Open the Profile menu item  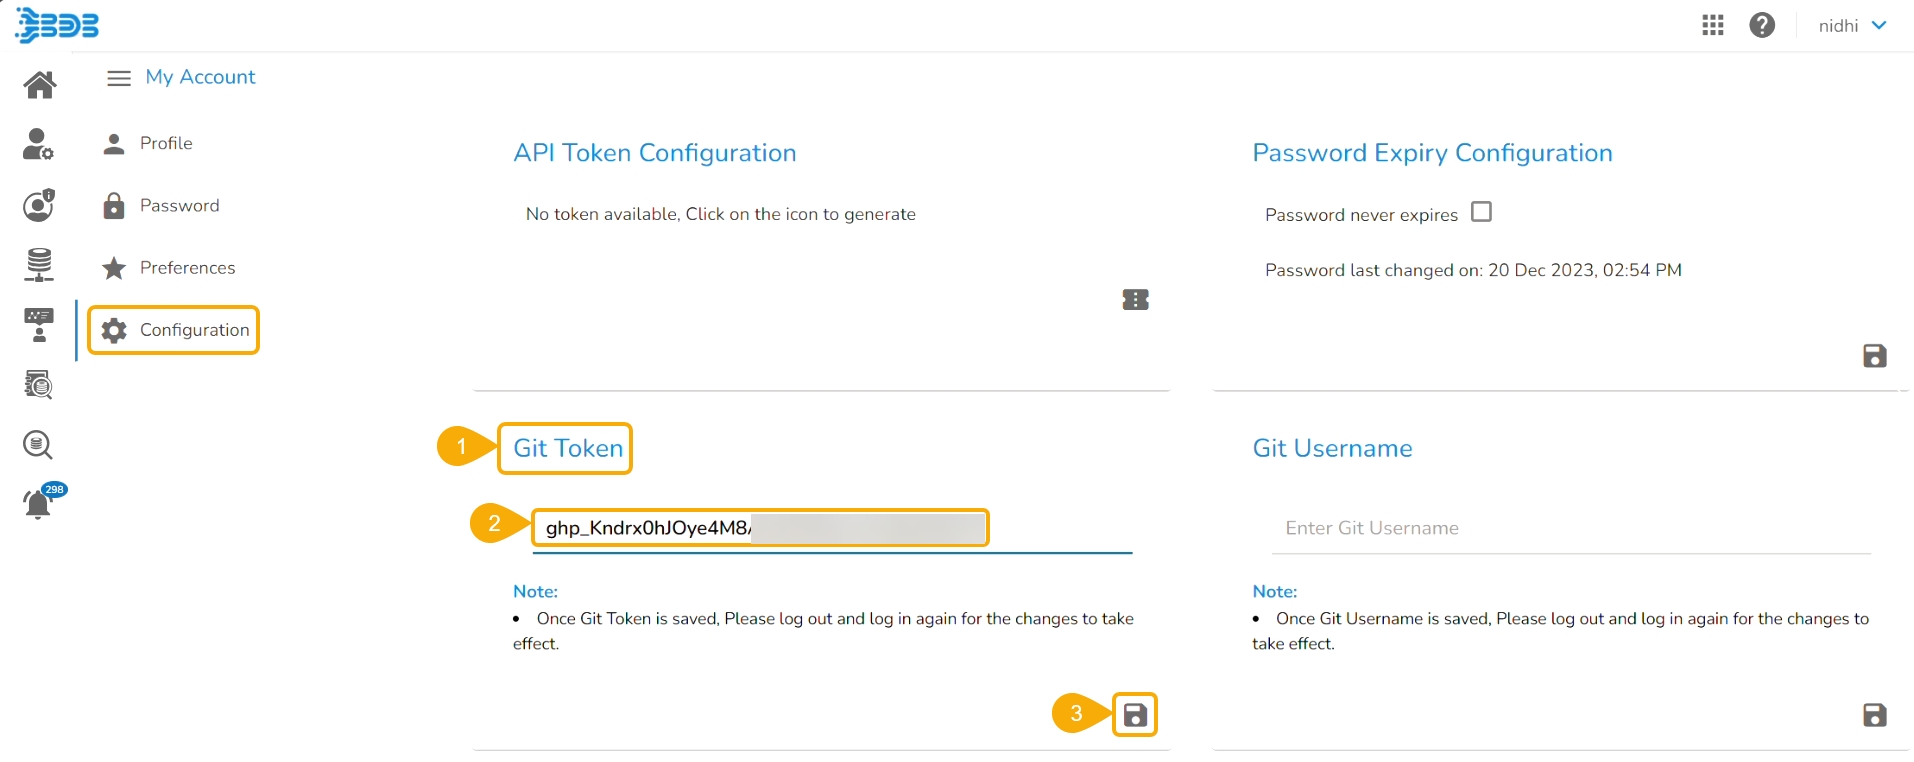pyautogui.click(x=166, y=143)
